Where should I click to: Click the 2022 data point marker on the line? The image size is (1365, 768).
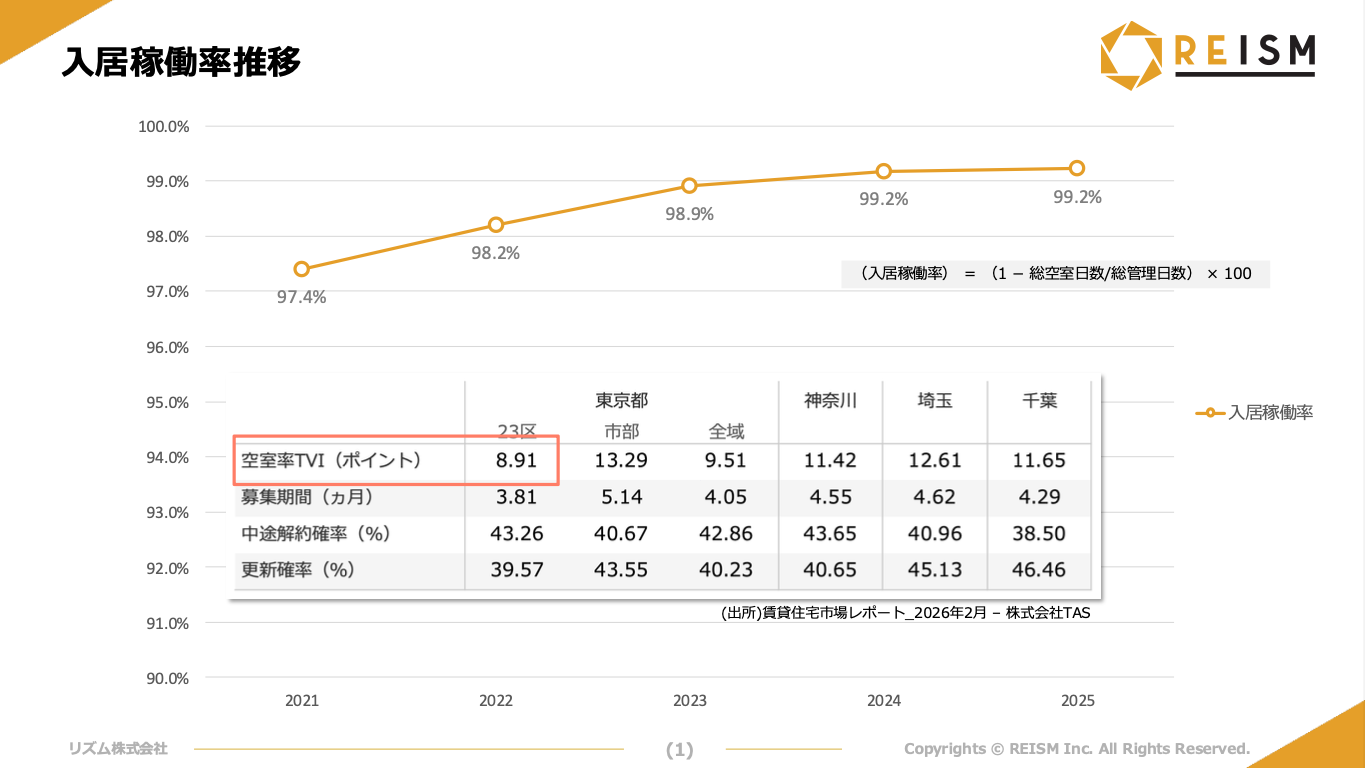(x=496, y=225)
